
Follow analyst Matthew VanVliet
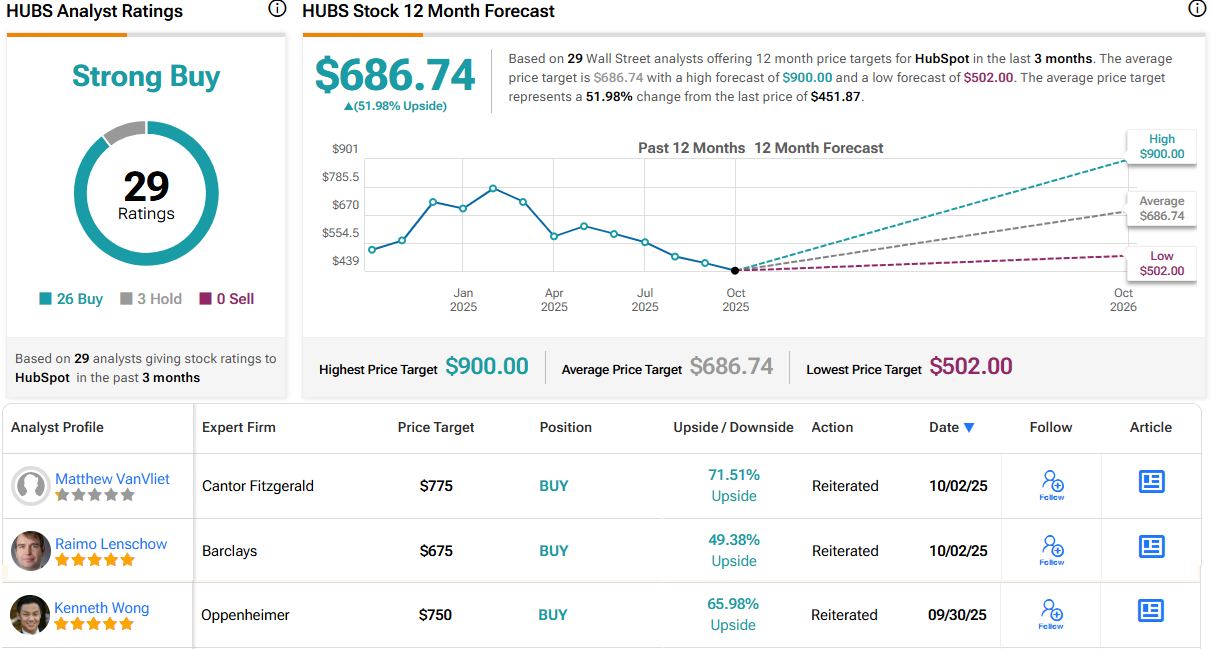click(1051, 484)
